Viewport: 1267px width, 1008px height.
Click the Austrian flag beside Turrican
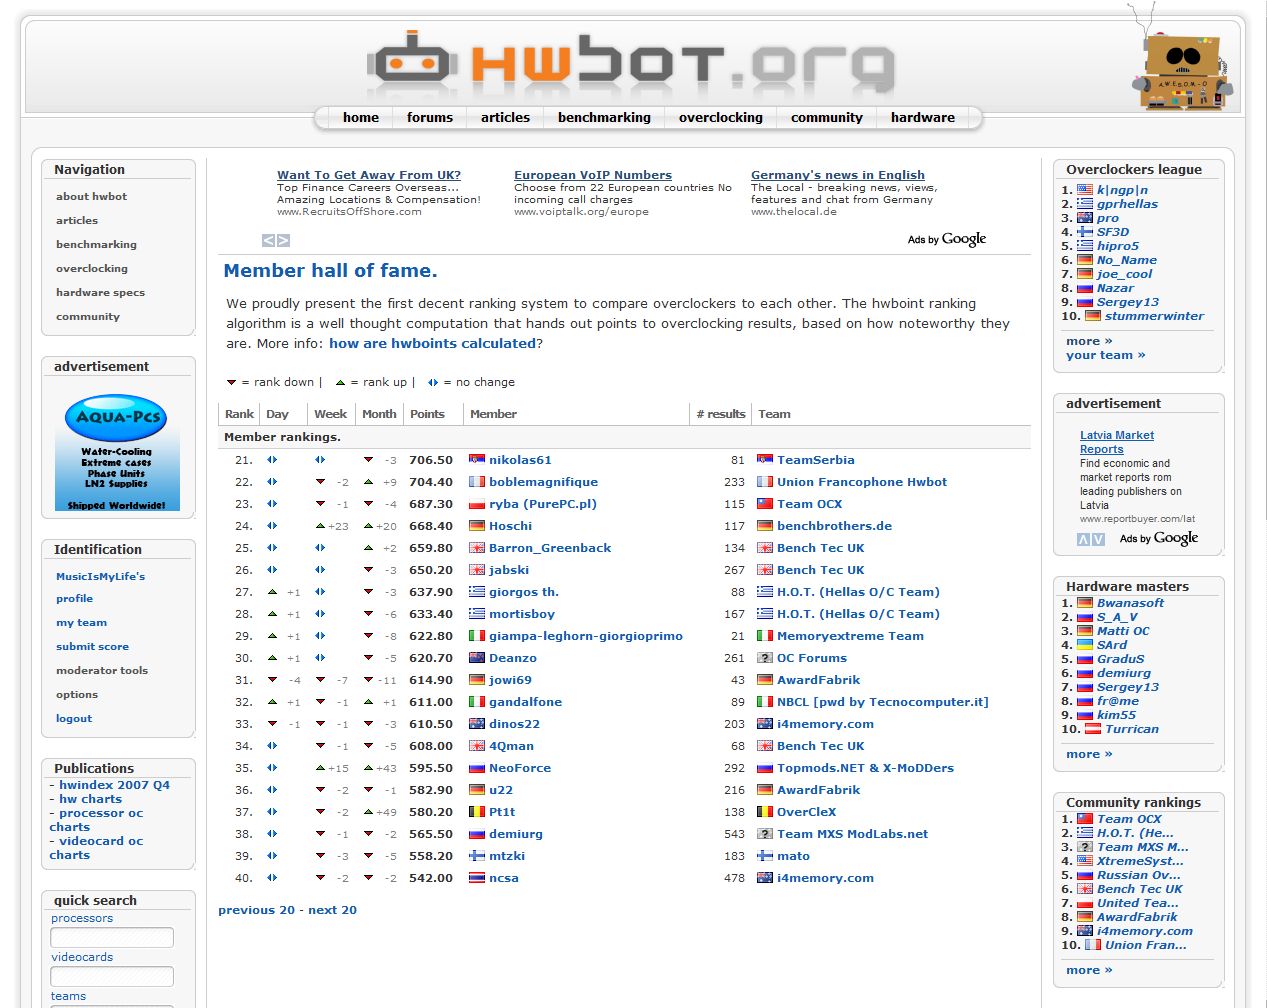point(1093,729)
